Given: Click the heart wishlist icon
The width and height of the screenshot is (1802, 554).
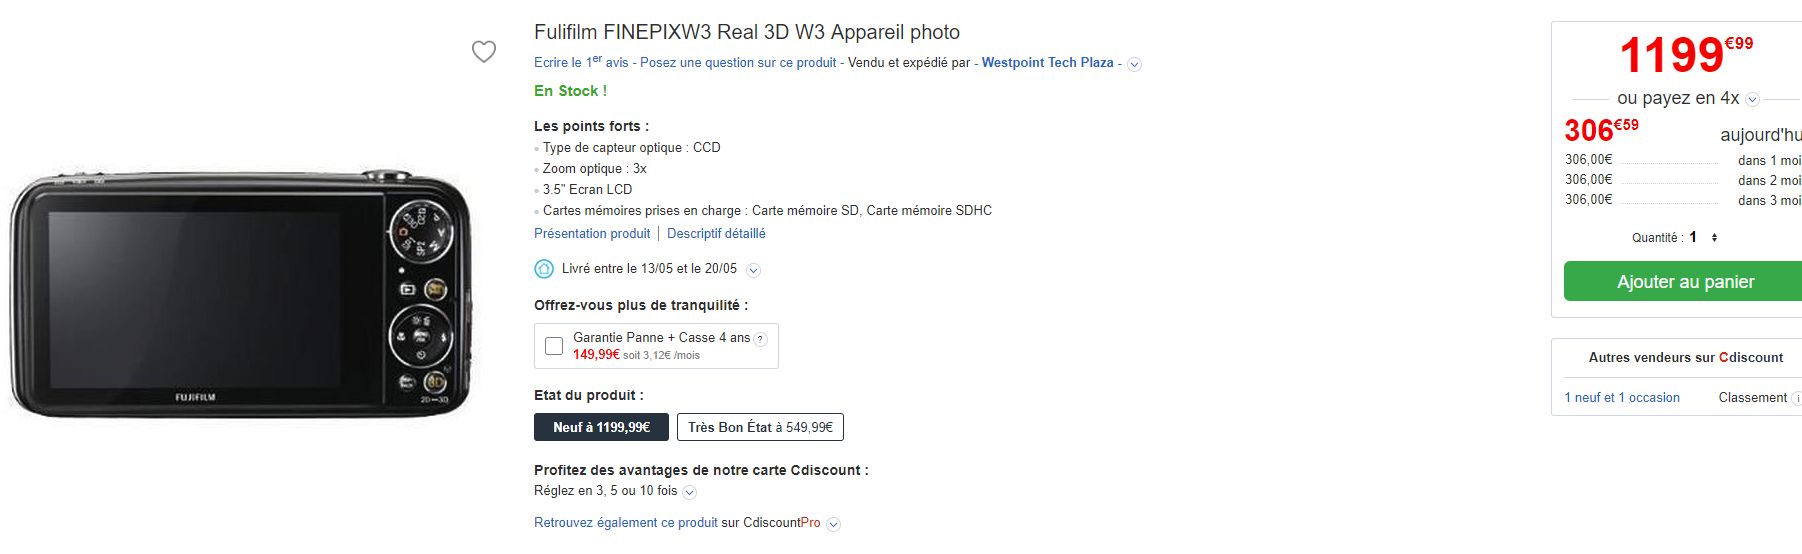Looking at the screenshot, I should tap(484, 51).
